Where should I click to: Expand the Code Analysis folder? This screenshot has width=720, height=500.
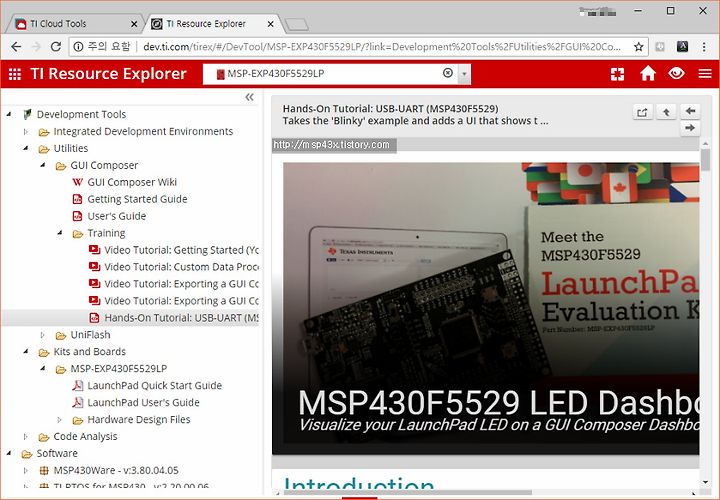pyautogui.click(x=26, y=437)
